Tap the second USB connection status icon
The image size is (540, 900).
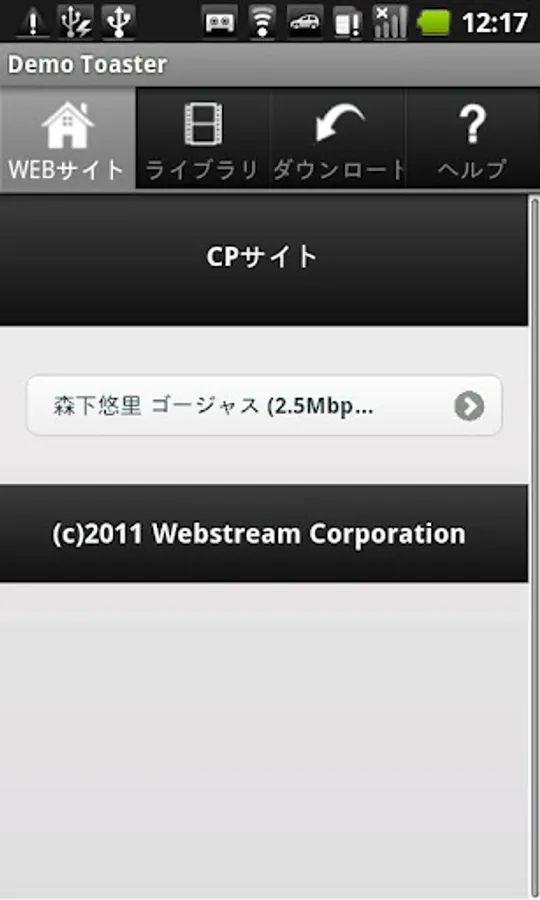point(118,22)
